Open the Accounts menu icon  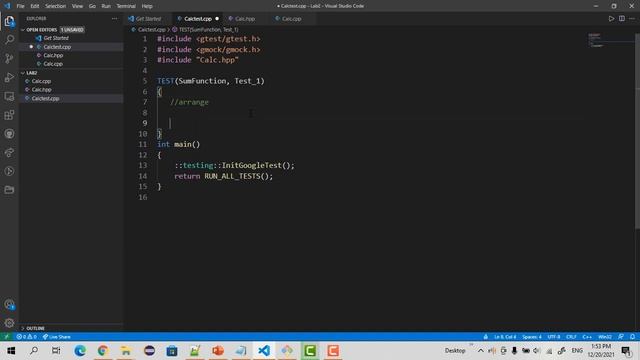[9, 304]
